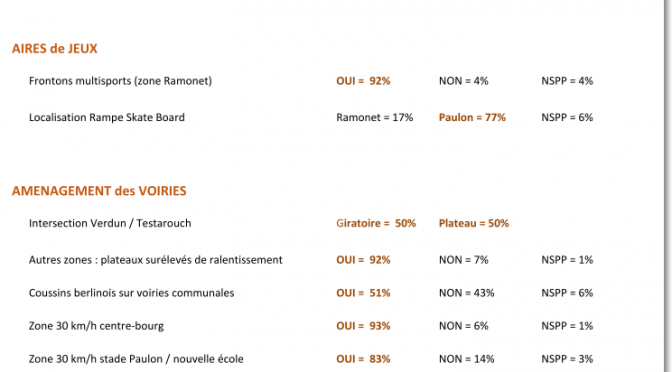The image size is (672, 372).
Task: Click the NON = 14% value
Action: (466, 359)
